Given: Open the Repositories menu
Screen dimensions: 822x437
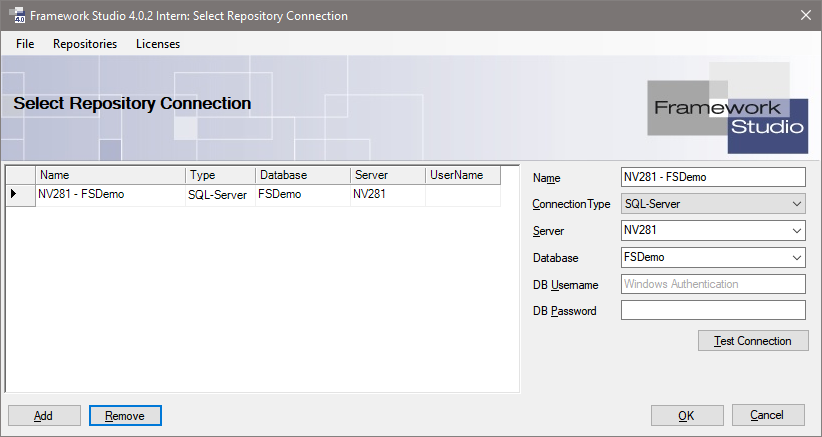Looking at the screenshot, I should (x=85, y=44).
